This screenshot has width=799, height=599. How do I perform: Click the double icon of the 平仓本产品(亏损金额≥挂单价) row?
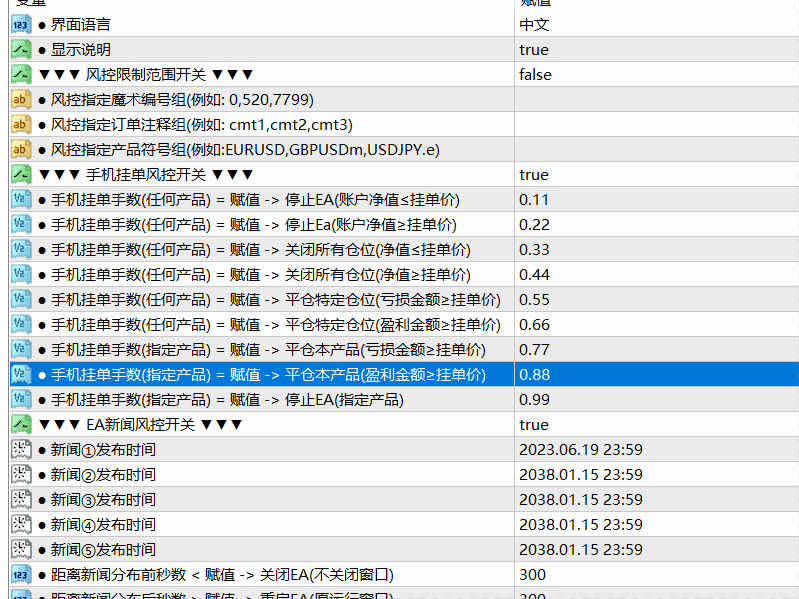[x=21, y=349]
